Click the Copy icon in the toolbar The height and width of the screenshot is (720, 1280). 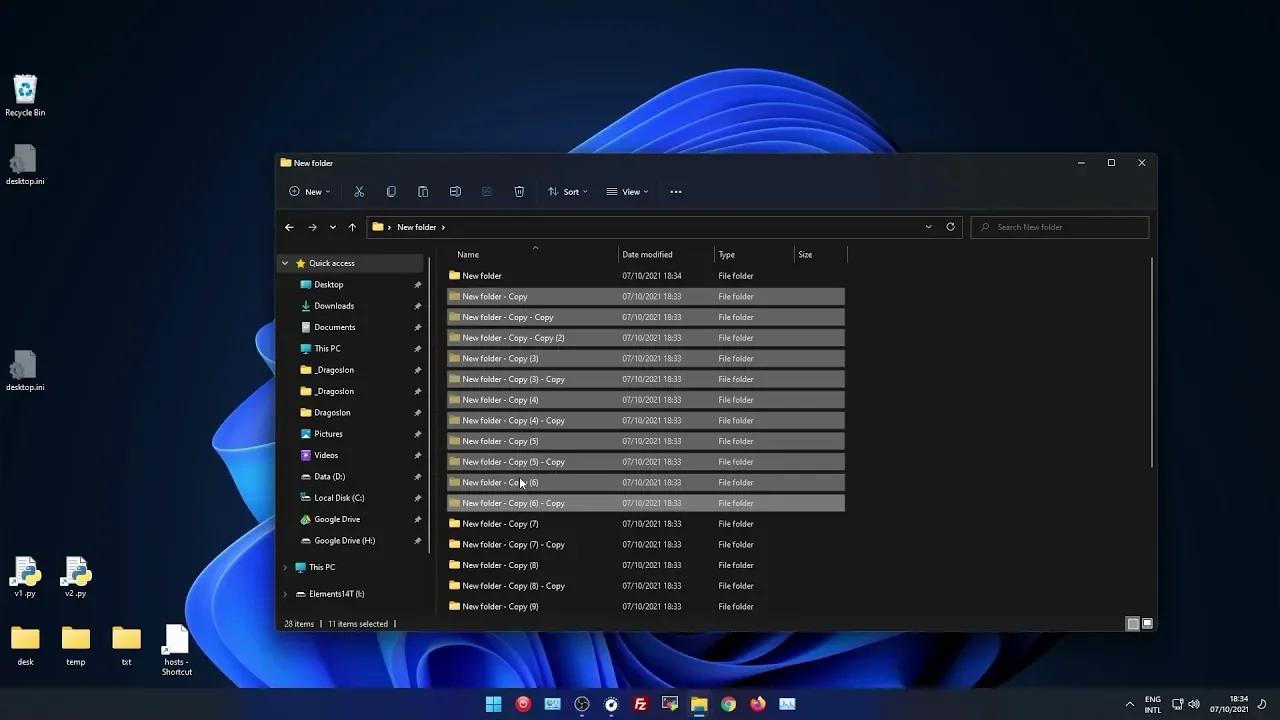pos(391,191)
